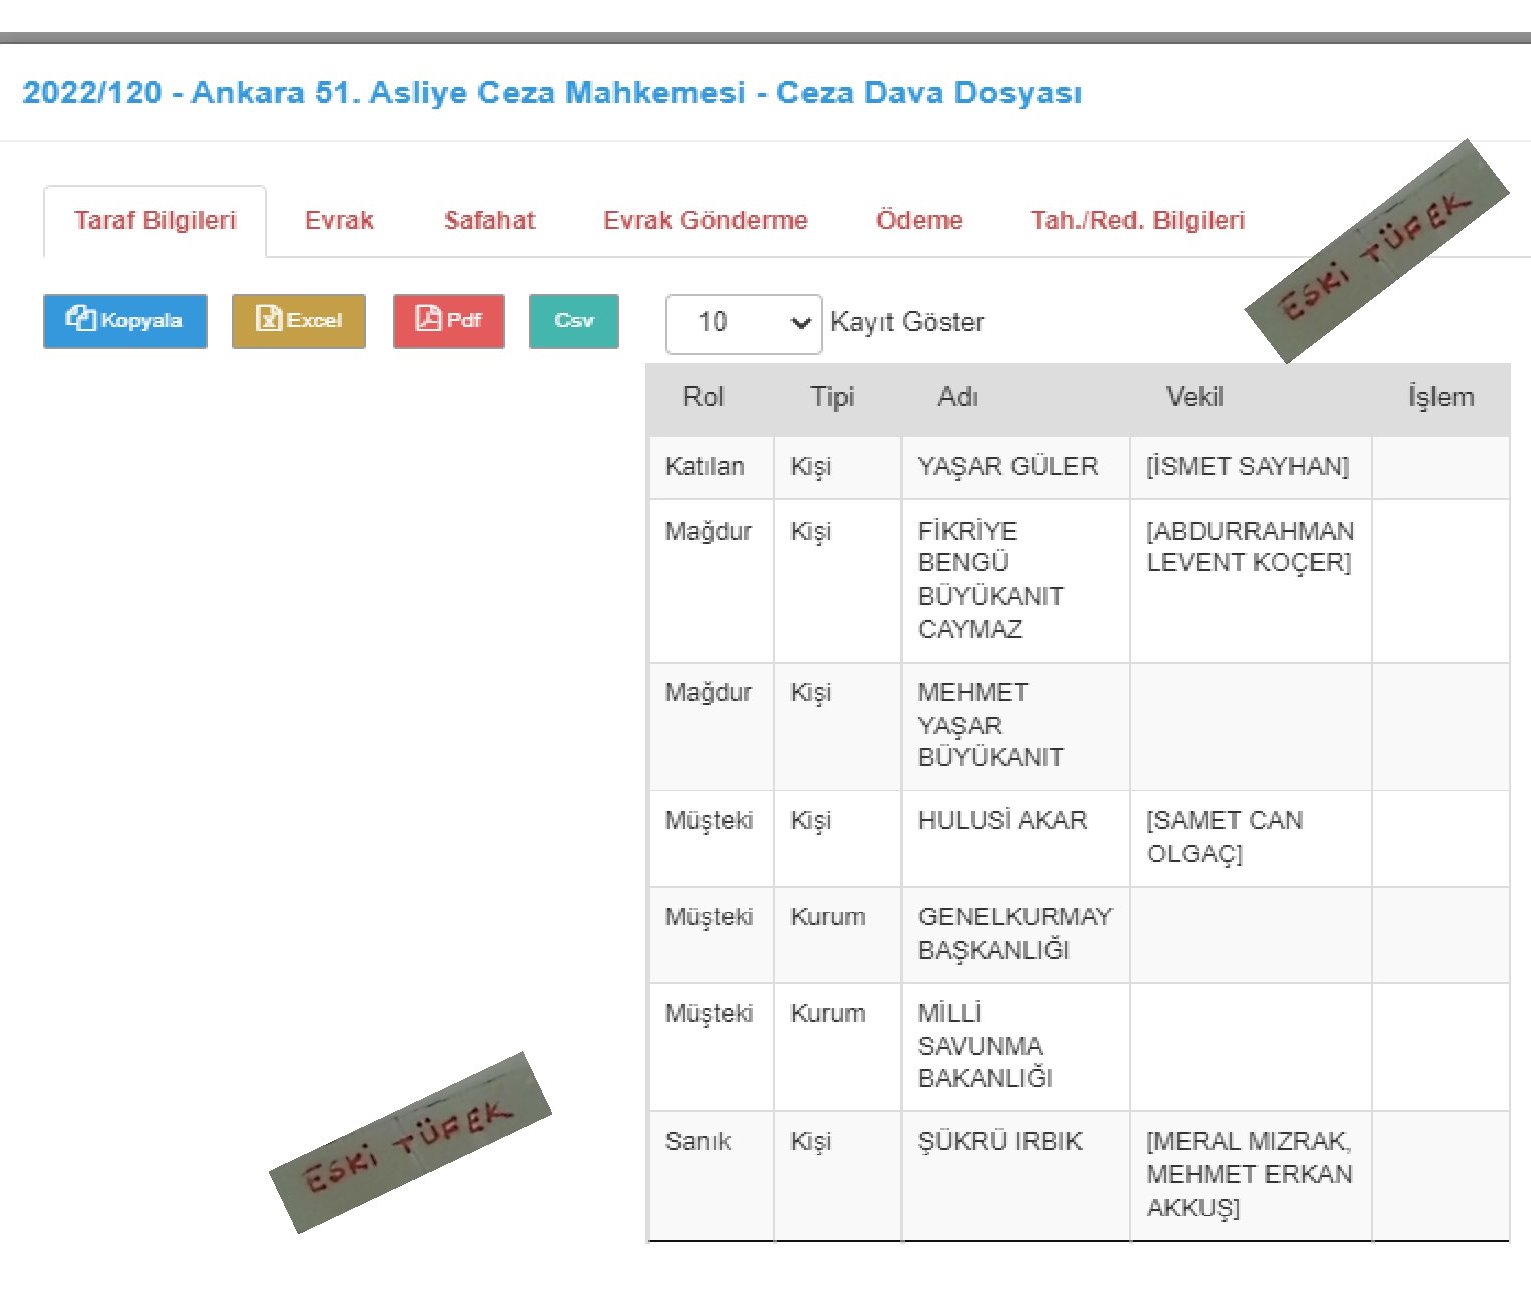Click the copy icon on Kopyala button
Image resolution: width=1531 pixels, height=1296 pixels.
coord(80,319)
